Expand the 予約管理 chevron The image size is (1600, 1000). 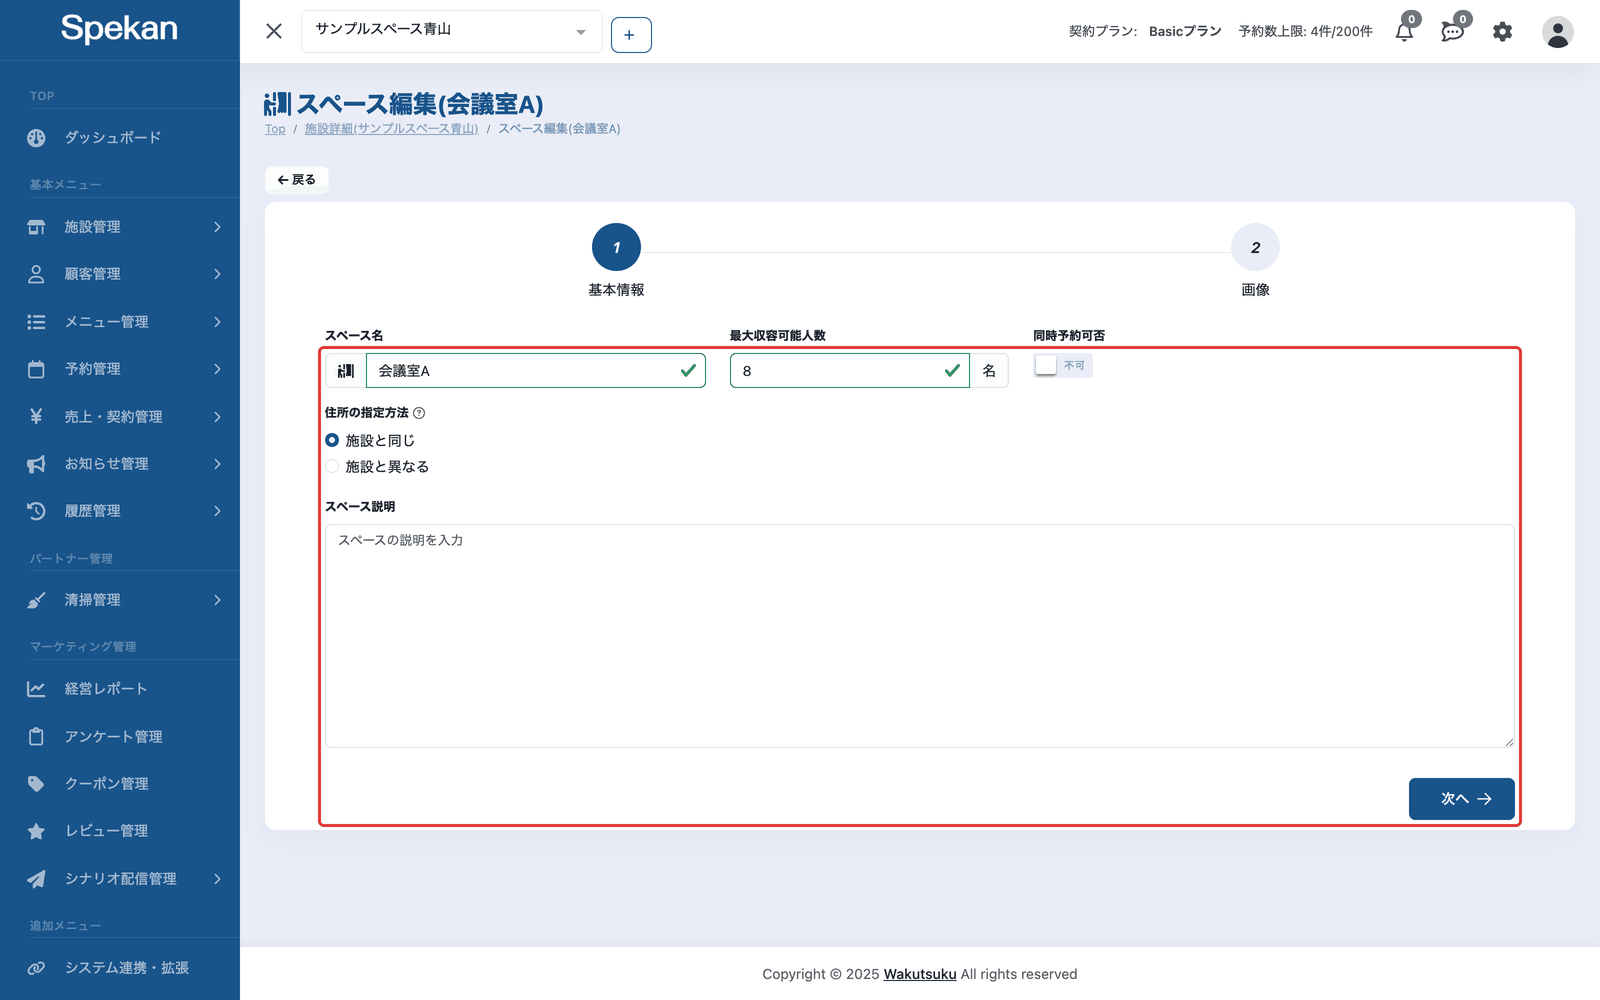217,369
